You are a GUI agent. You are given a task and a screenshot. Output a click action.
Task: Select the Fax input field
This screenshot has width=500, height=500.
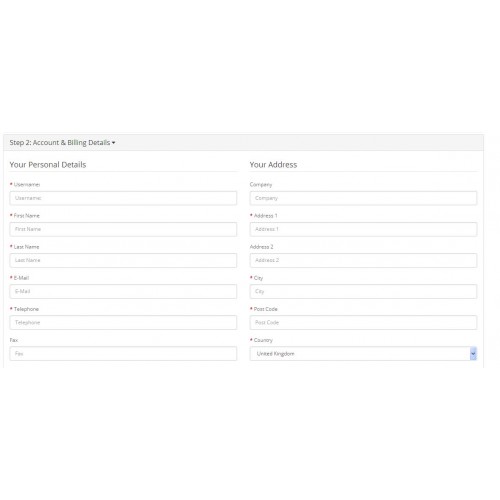coord(123,354)
